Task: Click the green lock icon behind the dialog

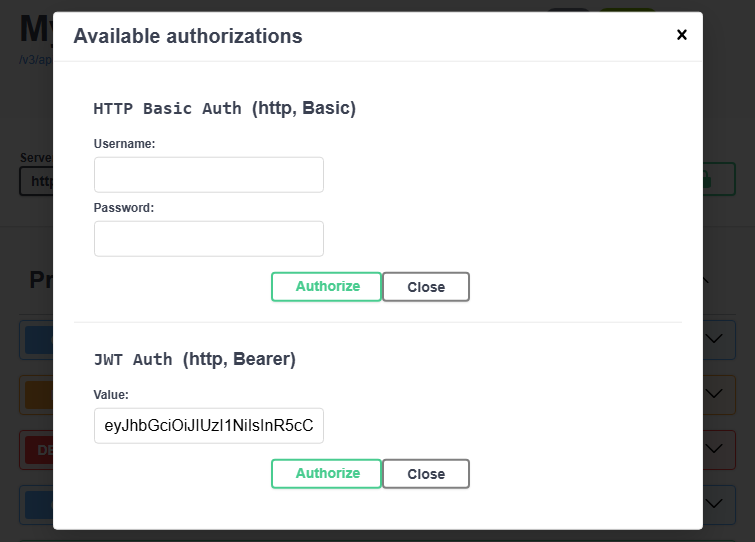Action: click(706, 180)
